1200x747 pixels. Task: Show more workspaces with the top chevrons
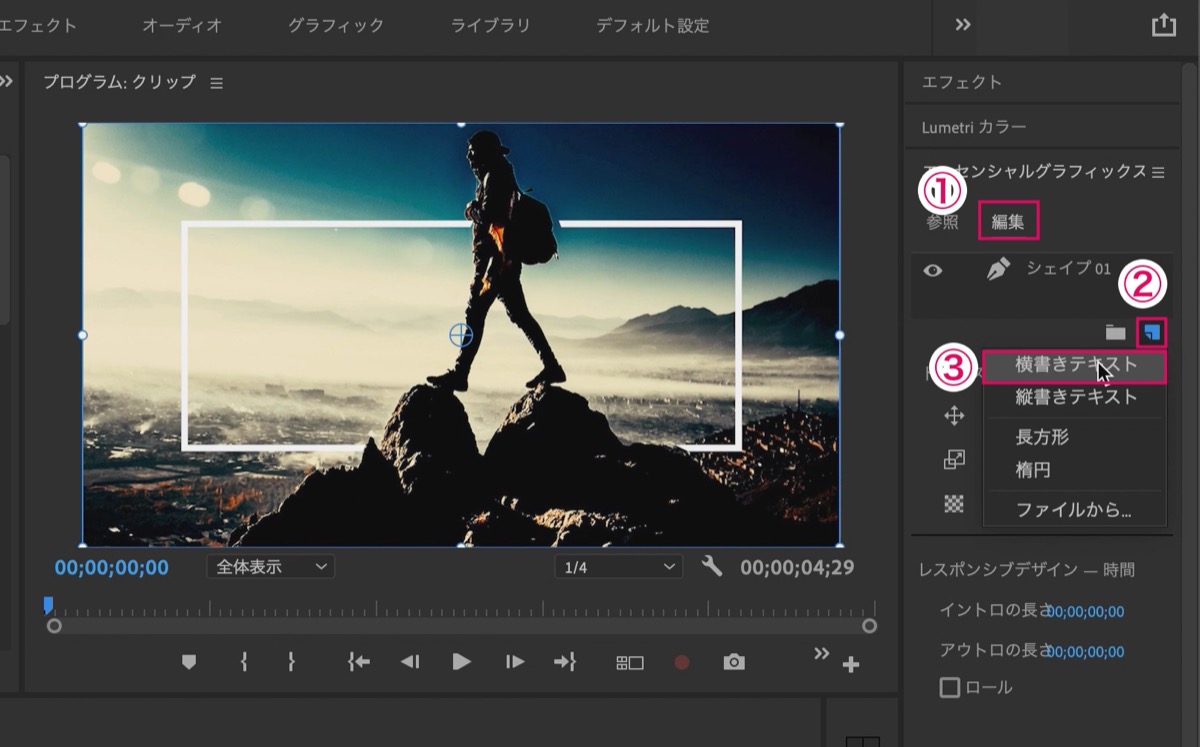(x=963, y=25)
